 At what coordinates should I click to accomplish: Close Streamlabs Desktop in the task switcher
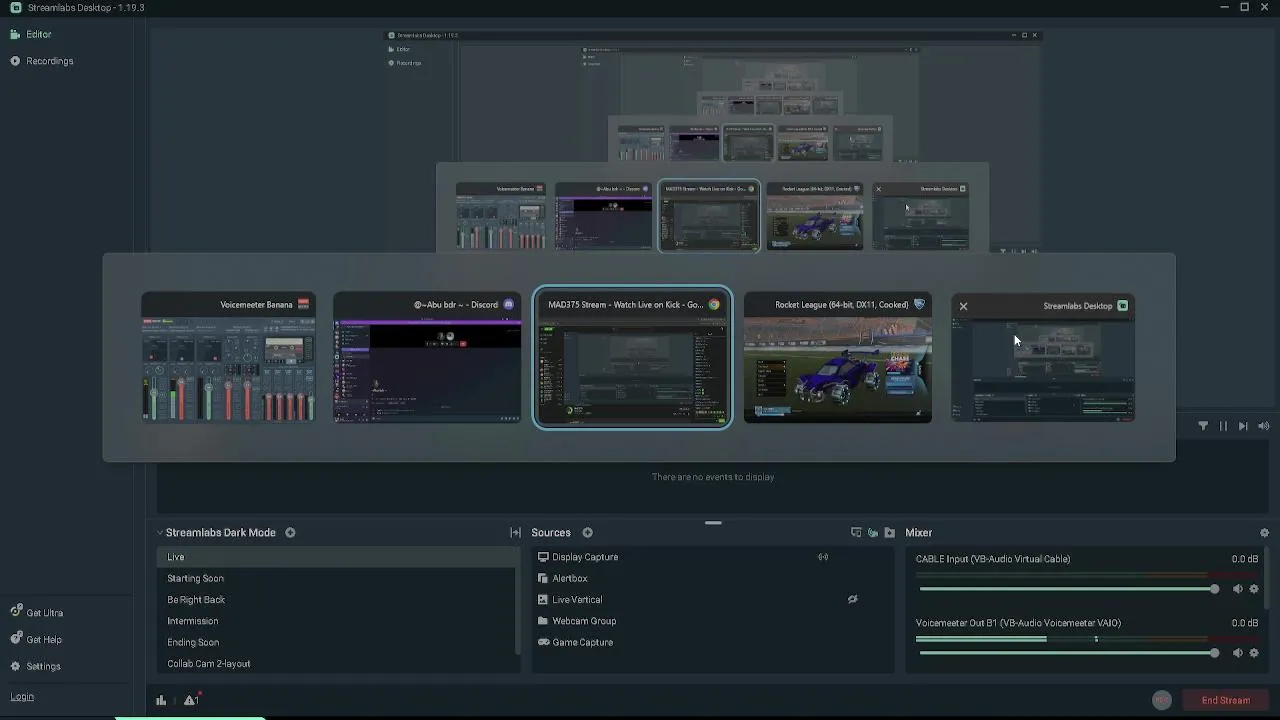pyautogui.click(x=963, y=306)
